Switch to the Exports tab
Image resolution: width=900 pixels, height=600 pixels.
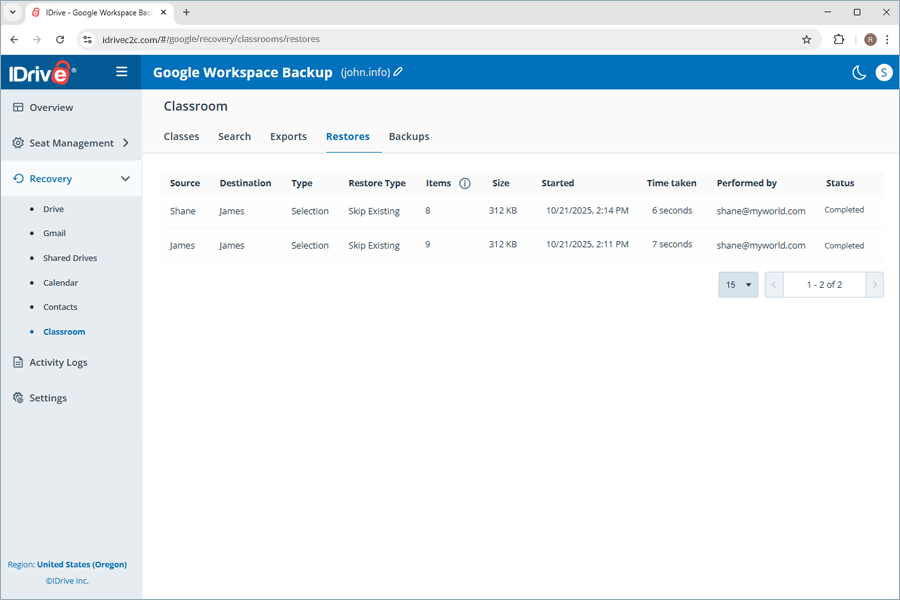pyautogui.click(x=288, y=137)
